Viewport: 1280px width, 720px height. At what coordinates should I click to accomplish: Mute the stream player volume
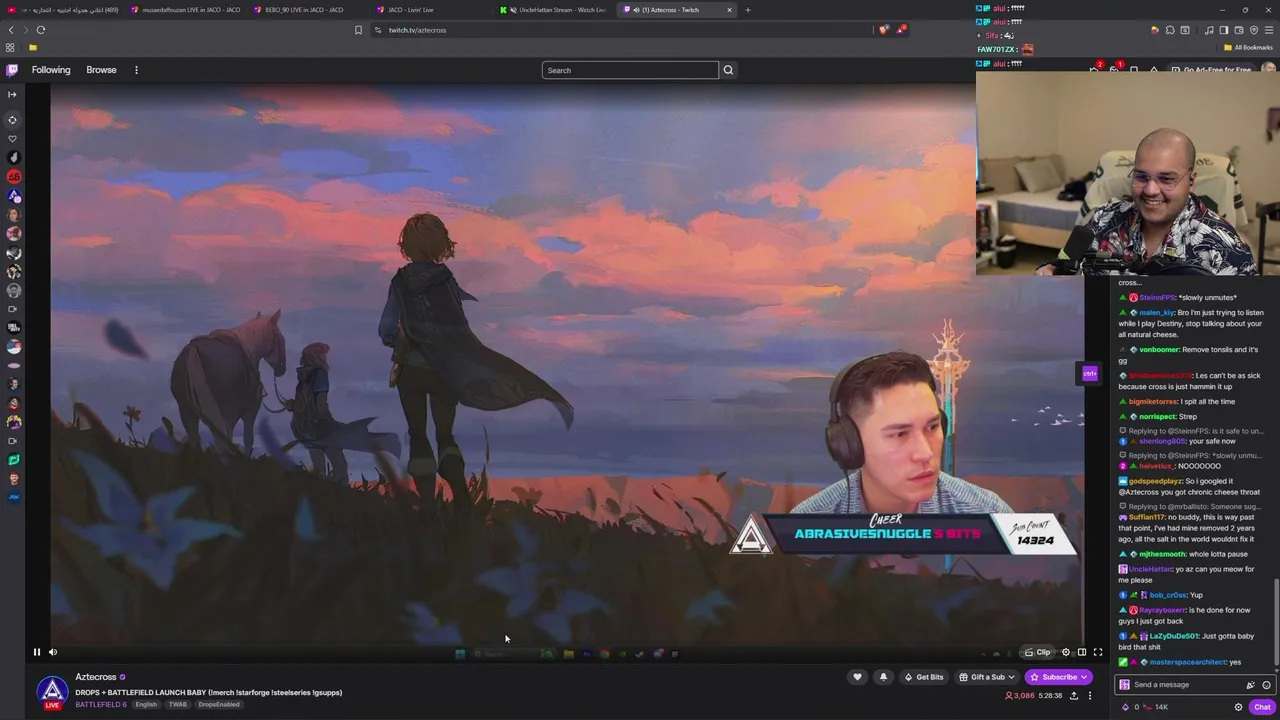53,652
